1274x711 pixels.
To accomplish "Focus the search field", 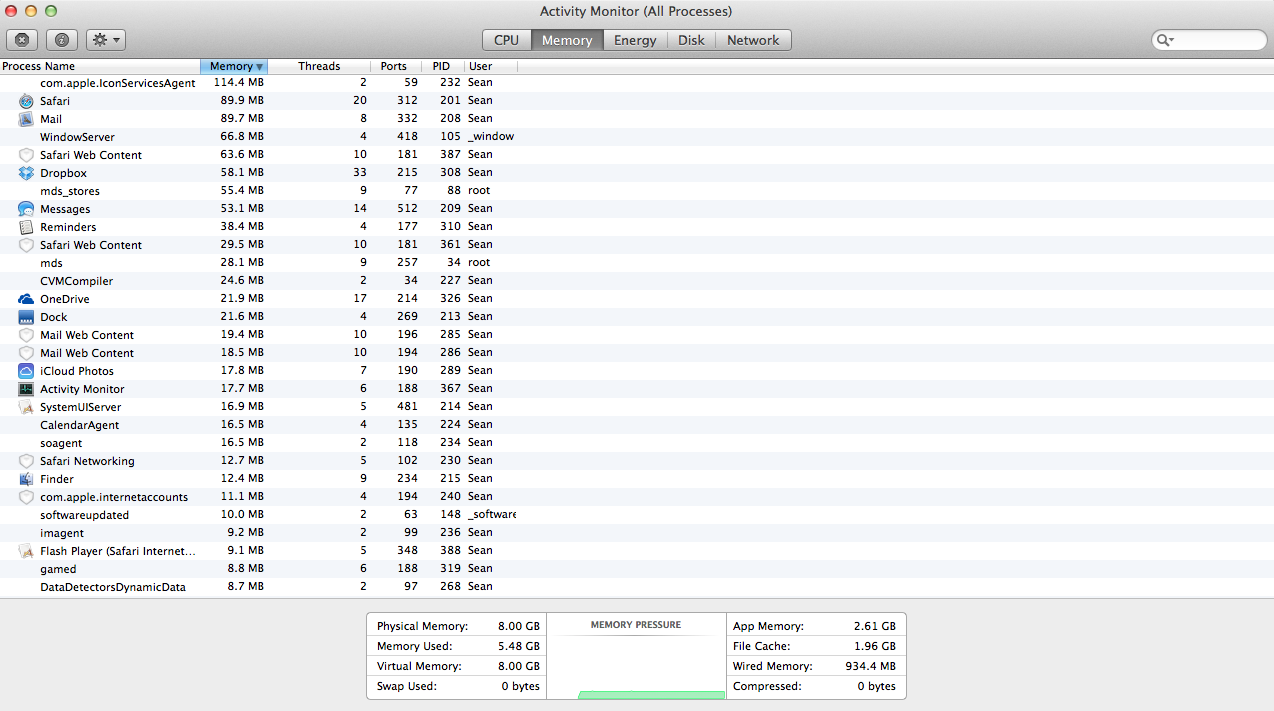I will [1210, 40].
